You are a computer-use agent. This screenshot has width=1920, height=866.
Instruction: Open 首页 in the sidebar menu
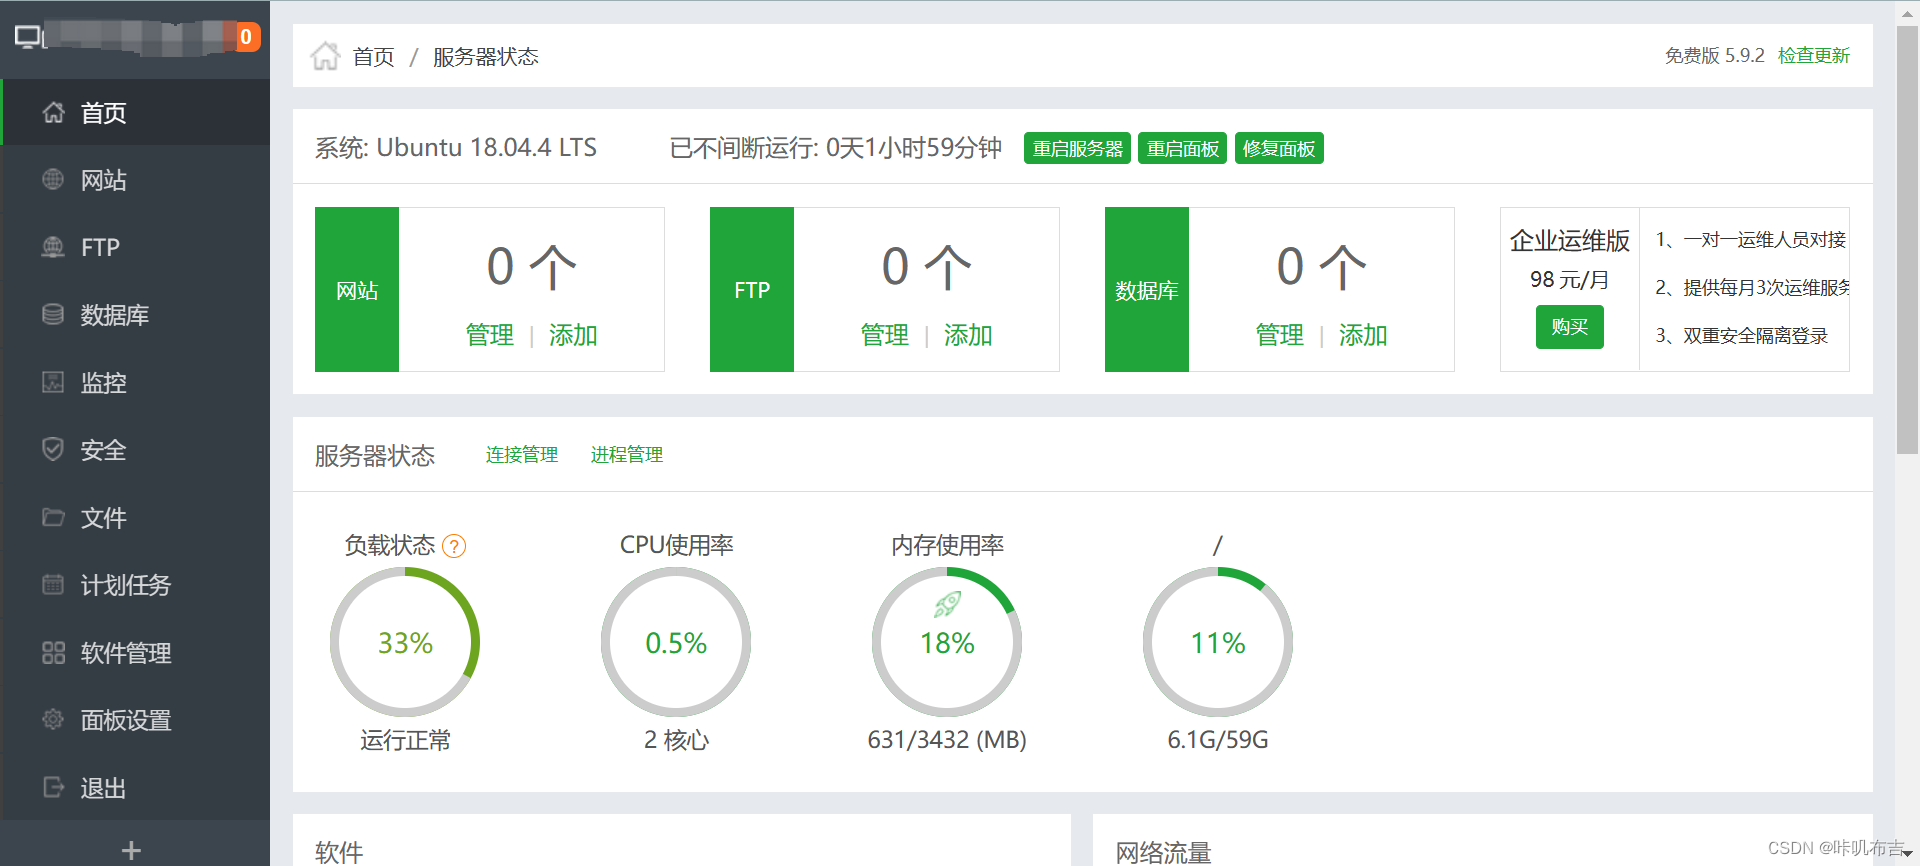click(x=135, y=113)
